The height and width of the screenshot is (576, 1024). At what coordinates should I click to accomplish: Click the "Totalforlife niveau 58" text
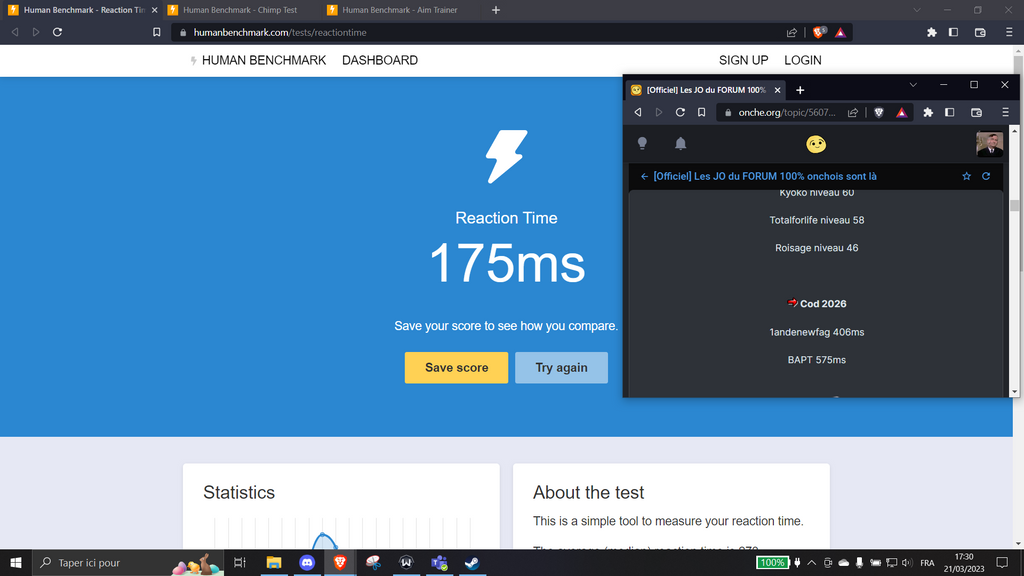[x=816, y=220]
